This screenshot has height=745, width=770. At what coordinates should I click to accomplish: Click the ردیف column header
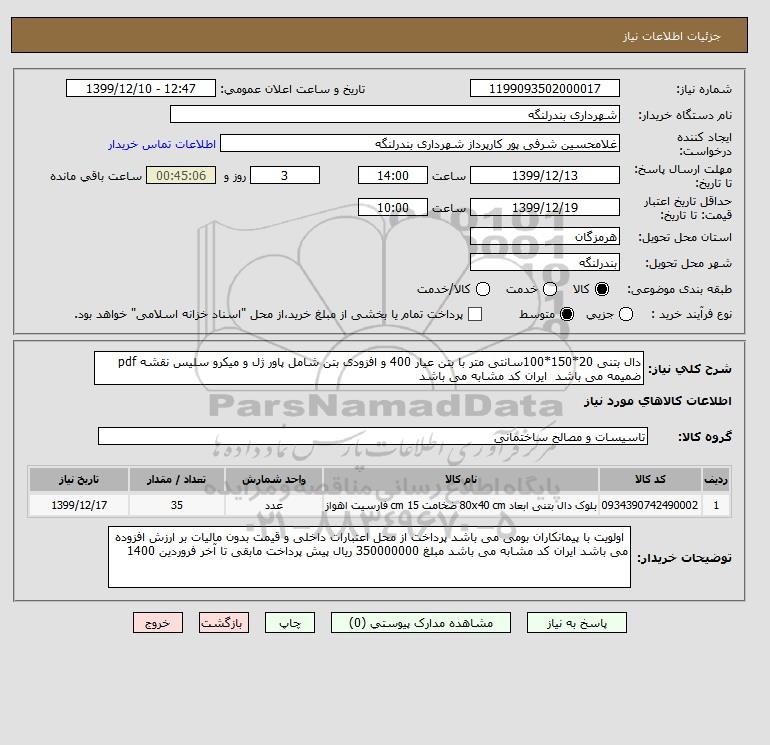(x=716, y=479)
